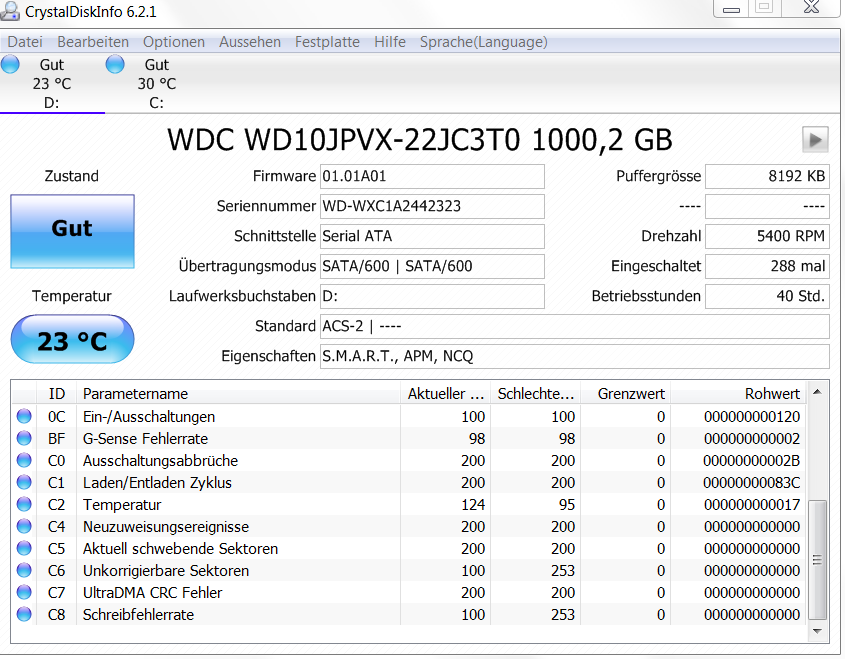
Task: Go to next disk with arrow button
Action: 815,140
